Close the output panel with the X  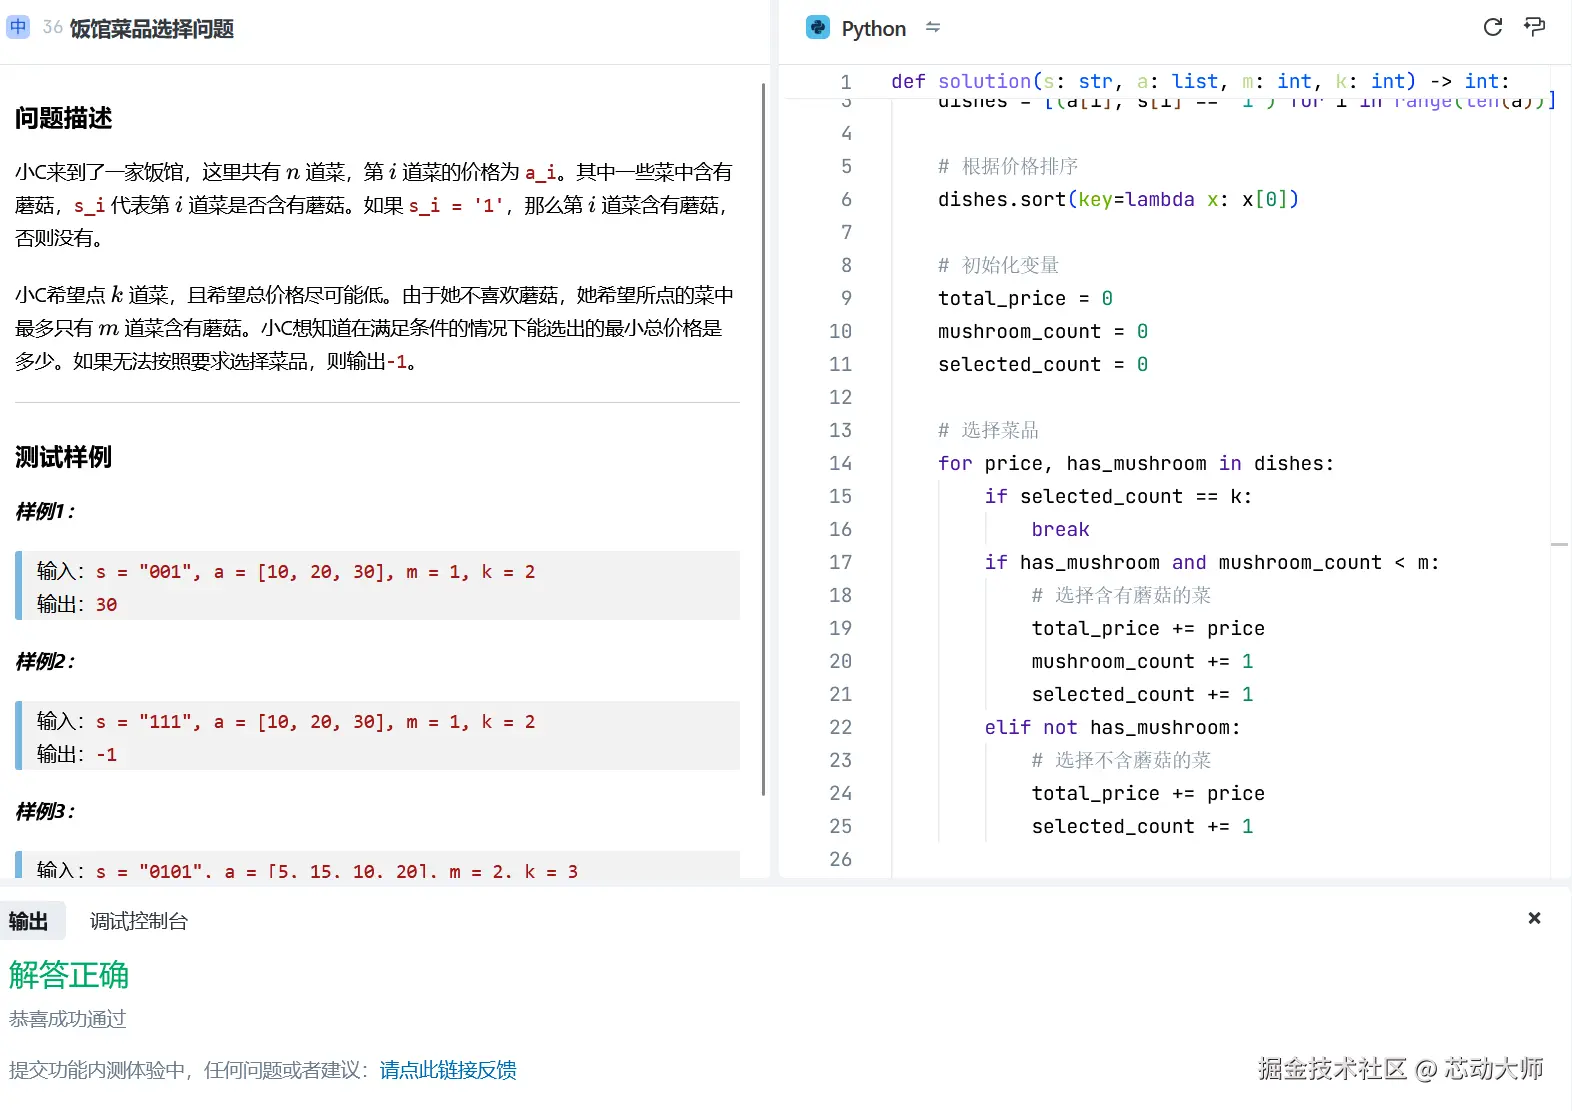tap(1534, 918)
